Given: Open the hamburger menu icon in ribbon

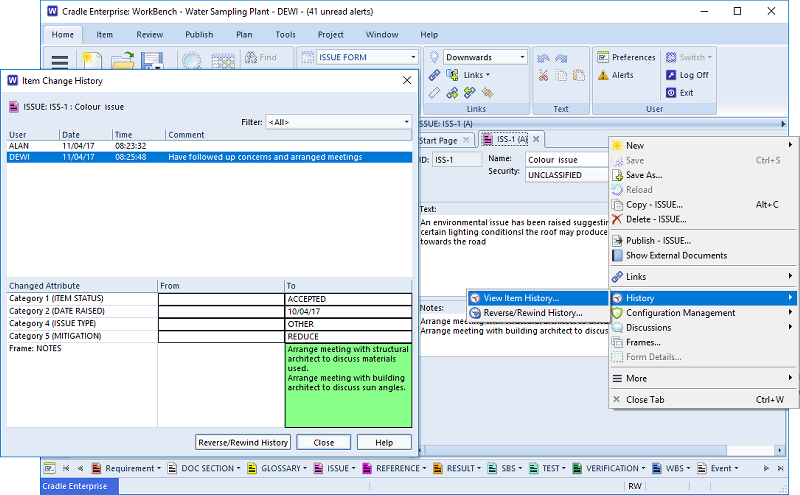Looking at the screenshot, I should point(60,61).
